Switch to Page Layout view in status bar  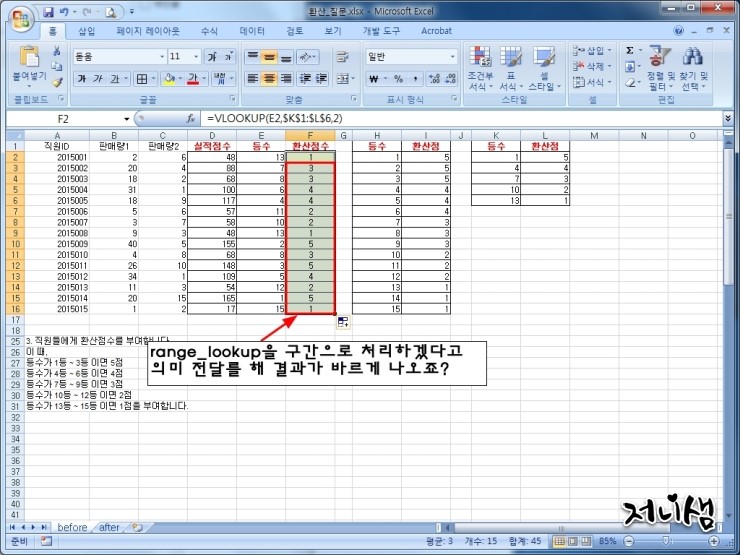point(572,541)
